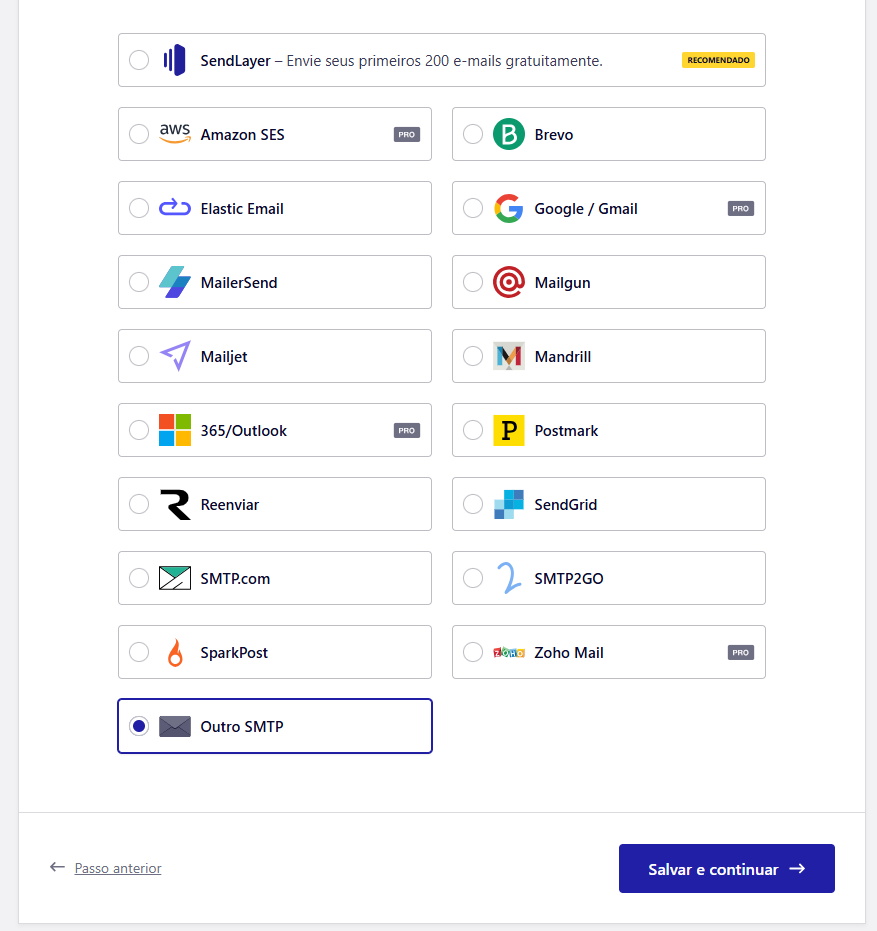Click the Amazon SES aws icon

point(173,133)
